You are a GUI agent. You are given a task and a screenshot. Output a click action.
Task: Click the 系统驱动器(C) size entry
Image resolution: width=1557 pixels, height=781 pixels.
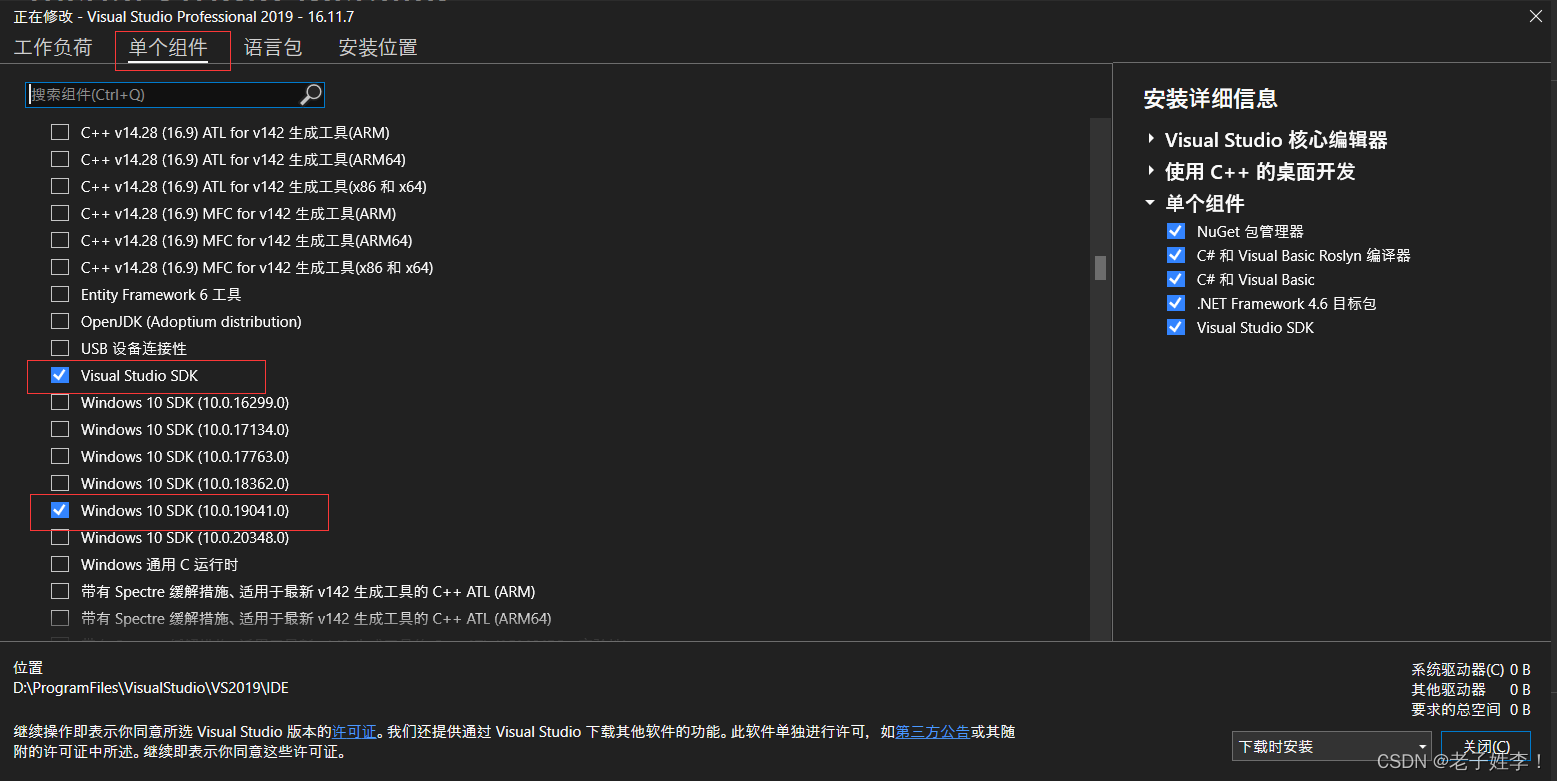point(1470,669)
